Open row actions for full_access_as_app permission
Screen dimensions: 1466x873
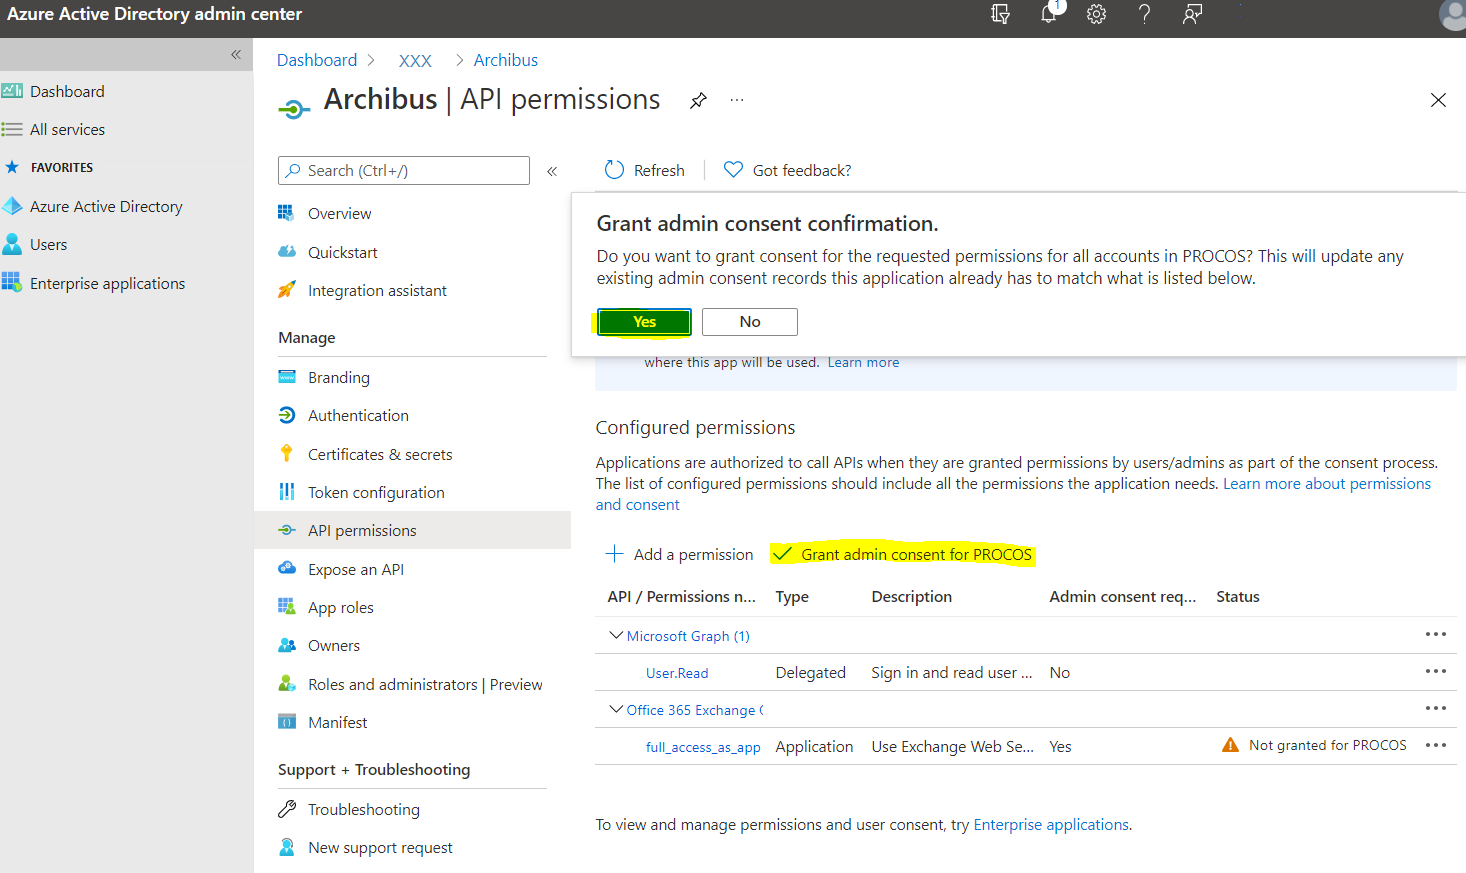coord(1436,745)
